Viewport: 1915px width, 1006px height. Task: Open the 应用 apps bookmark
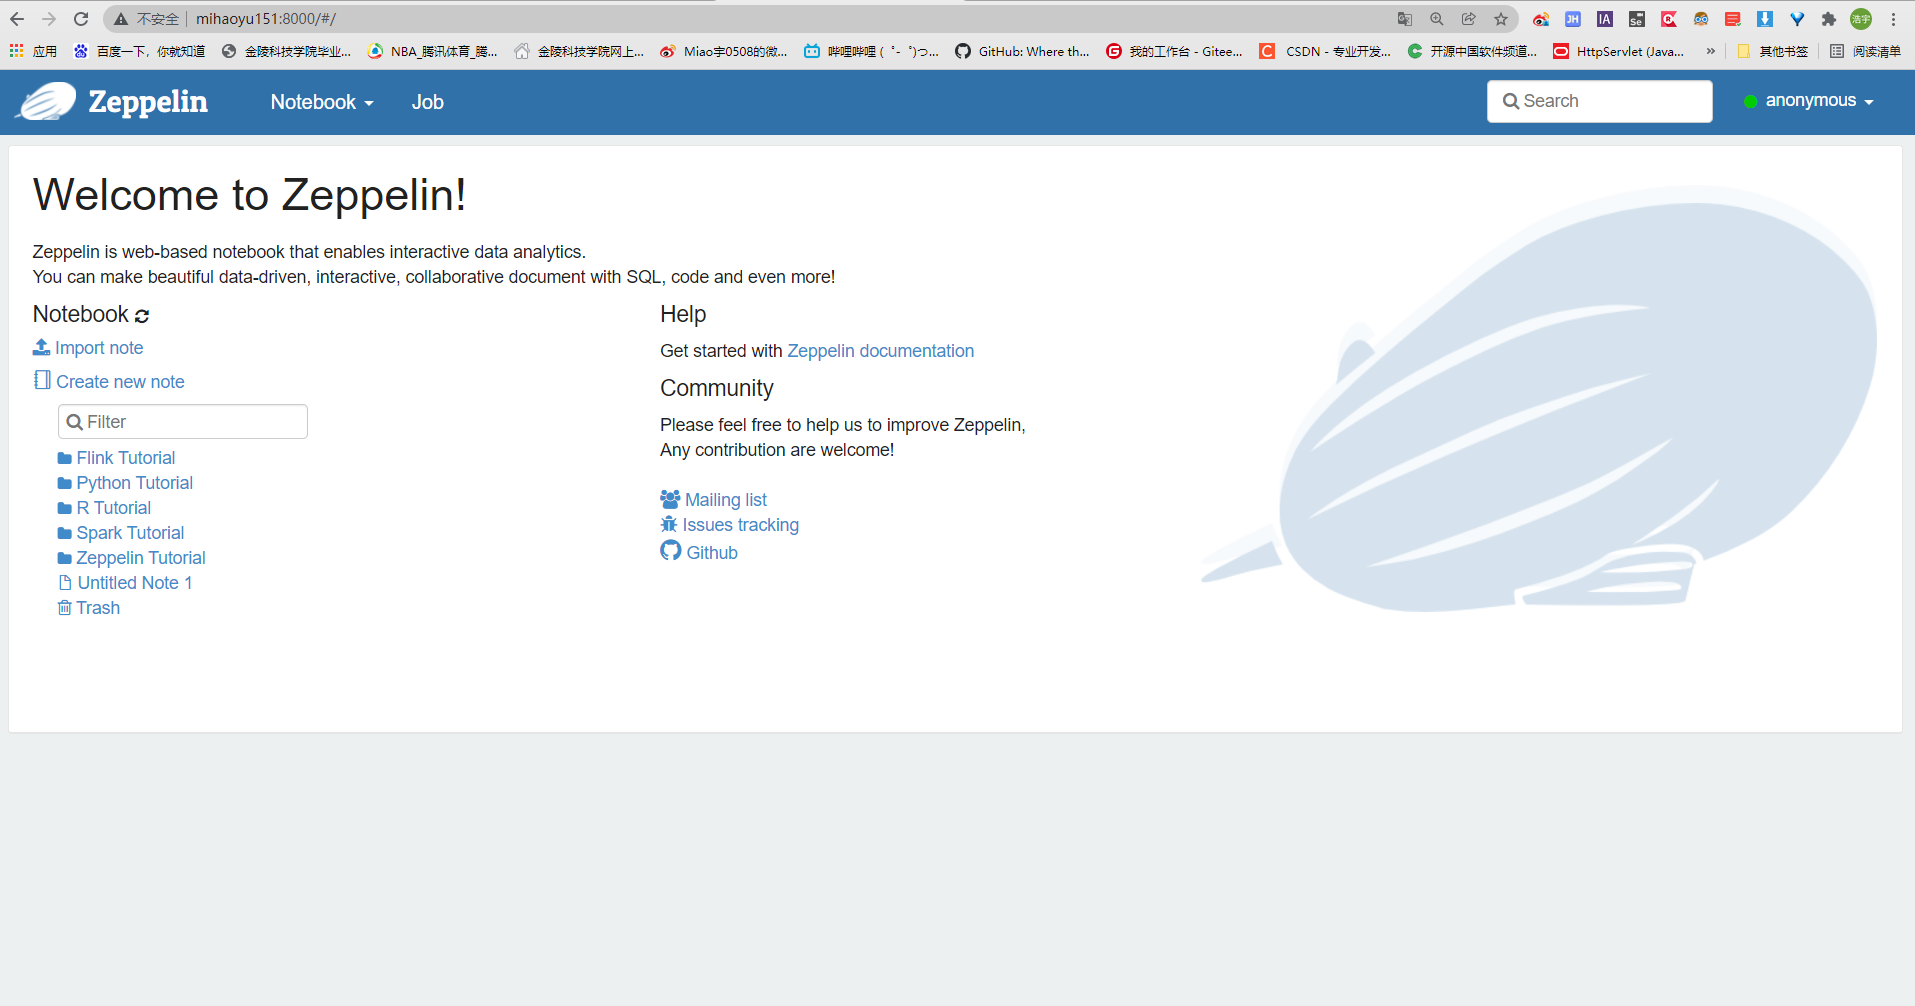click(x=33, y=51)
